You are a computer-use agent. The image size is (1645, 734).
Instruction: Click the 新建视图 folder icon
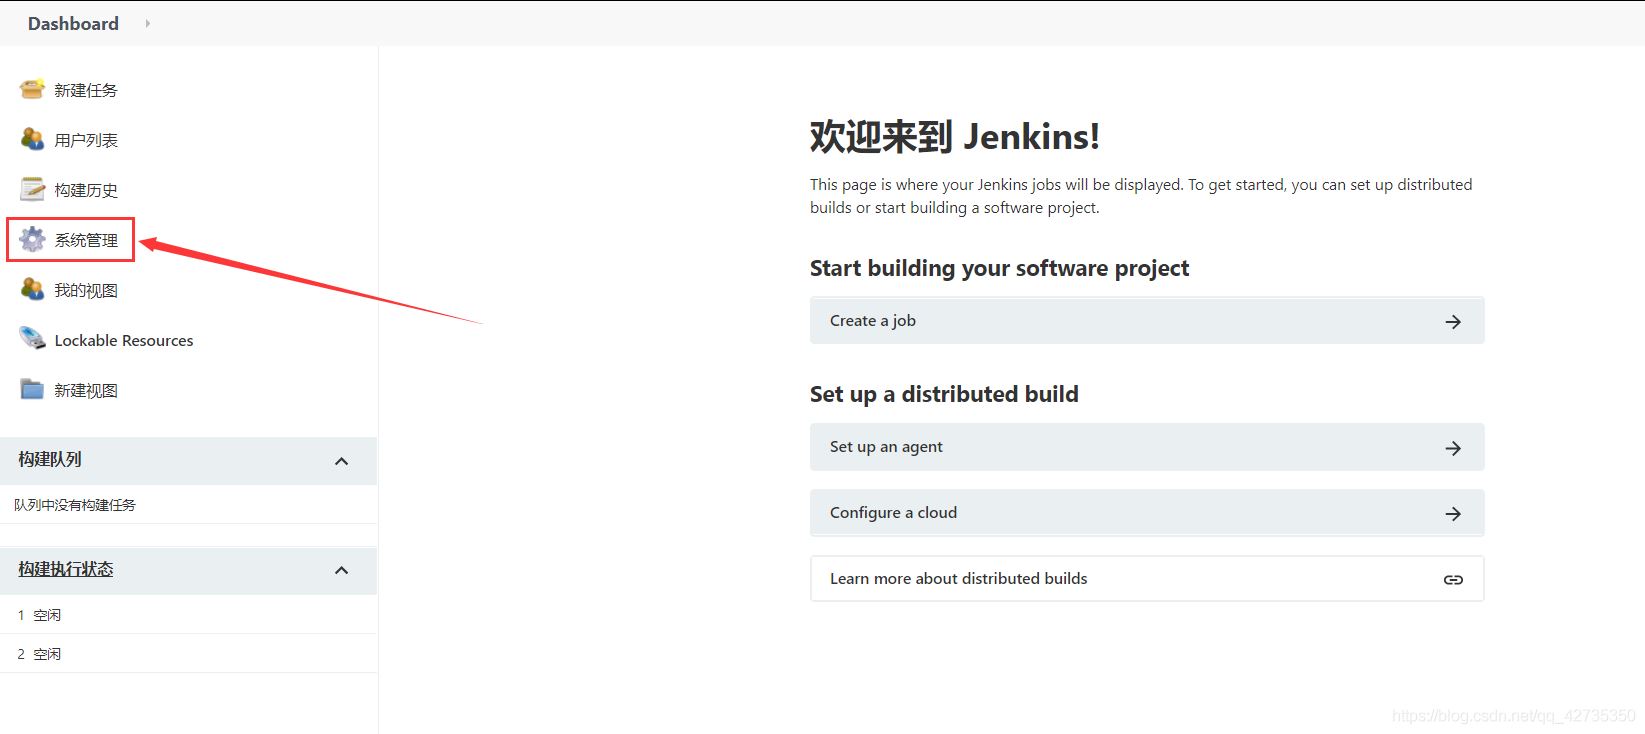[x=32, y=389]
